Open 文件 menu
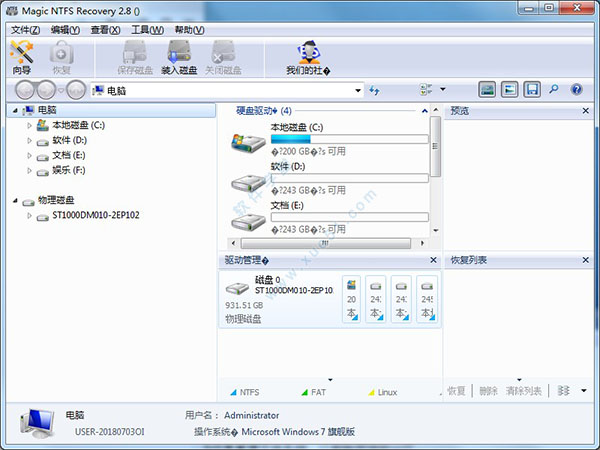Image resolution: width=600 pixels, height=450 pixels. [x=25, y=30]
